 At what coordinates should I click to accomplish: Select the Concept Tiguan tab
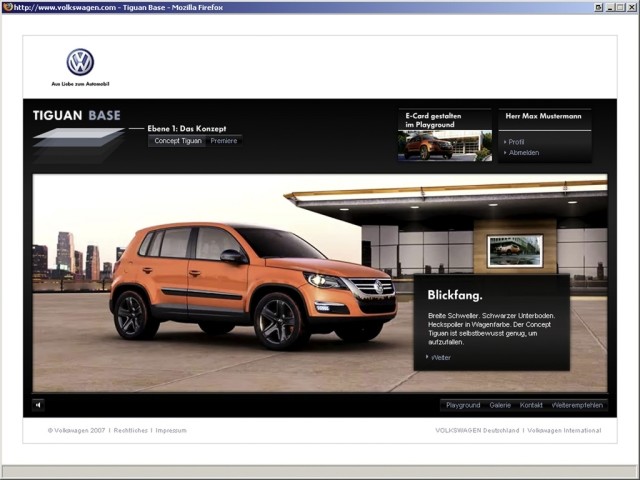tap(178, 141)
